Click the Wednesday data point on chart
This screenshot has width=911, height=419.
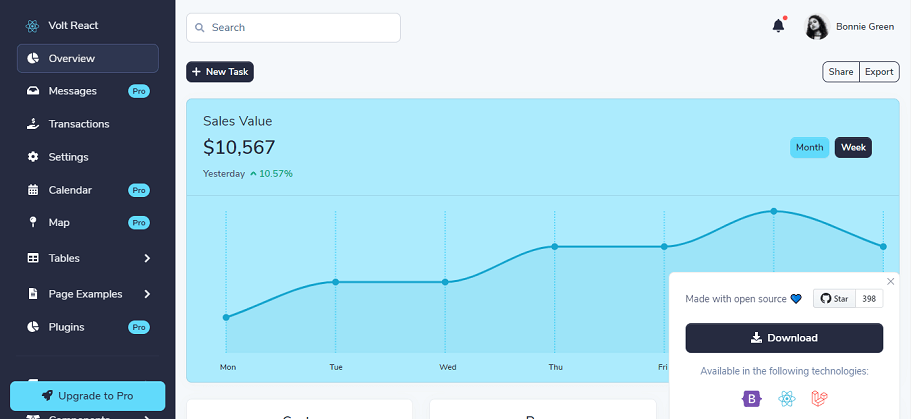pyautogui.click(x=445, y=282)
